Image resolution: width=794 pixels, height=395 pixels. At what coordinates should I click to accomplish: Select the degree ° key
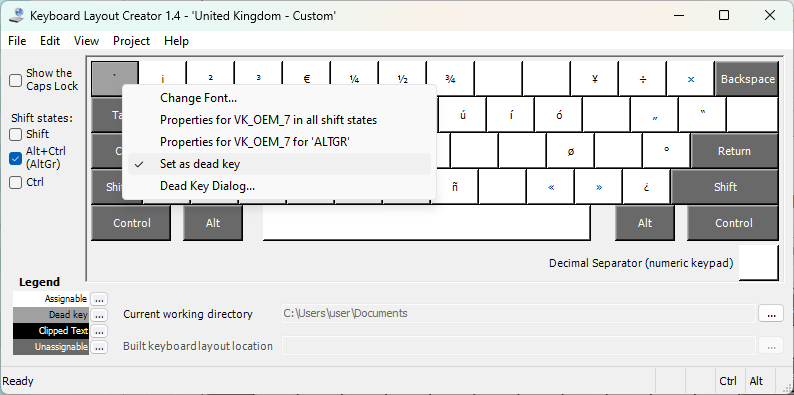tap(667, 151)
